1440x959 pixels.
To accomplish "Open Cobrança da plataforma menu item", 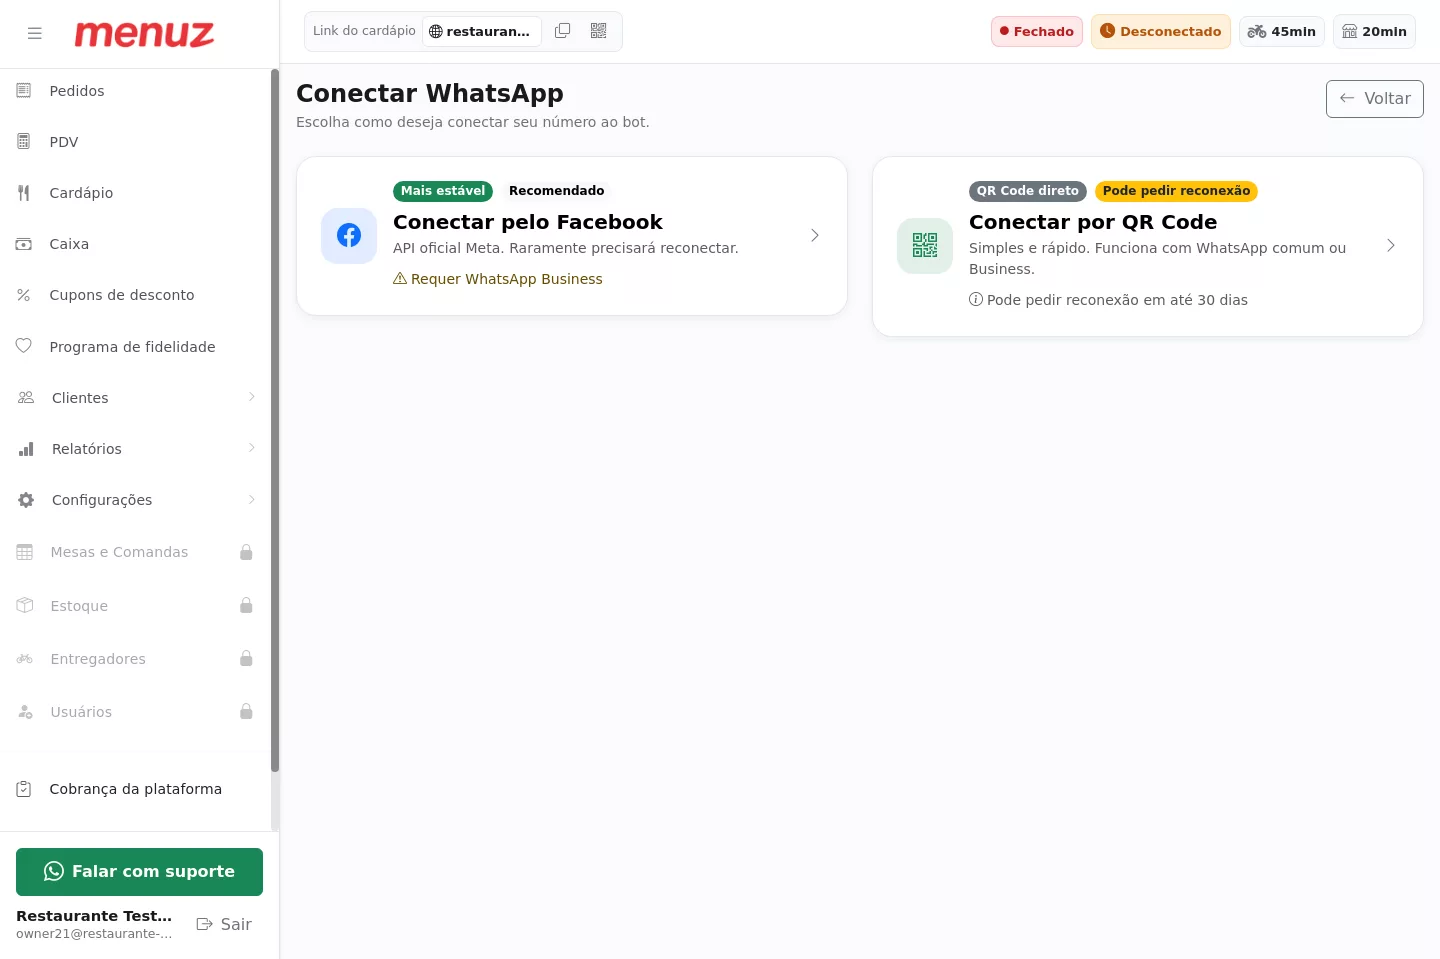I will coord(135,789).
